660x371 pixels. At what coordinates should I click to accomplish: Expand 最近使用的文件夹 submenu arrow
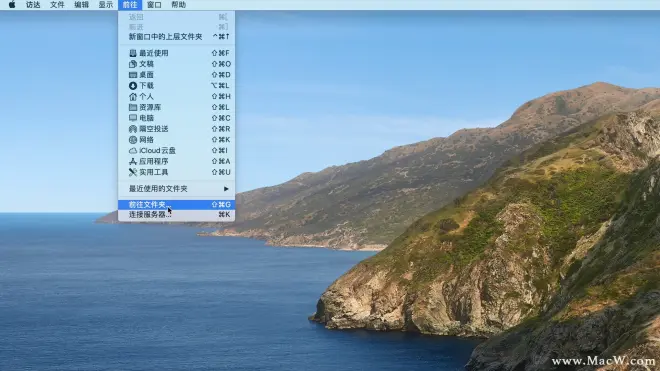click(226, 189)
